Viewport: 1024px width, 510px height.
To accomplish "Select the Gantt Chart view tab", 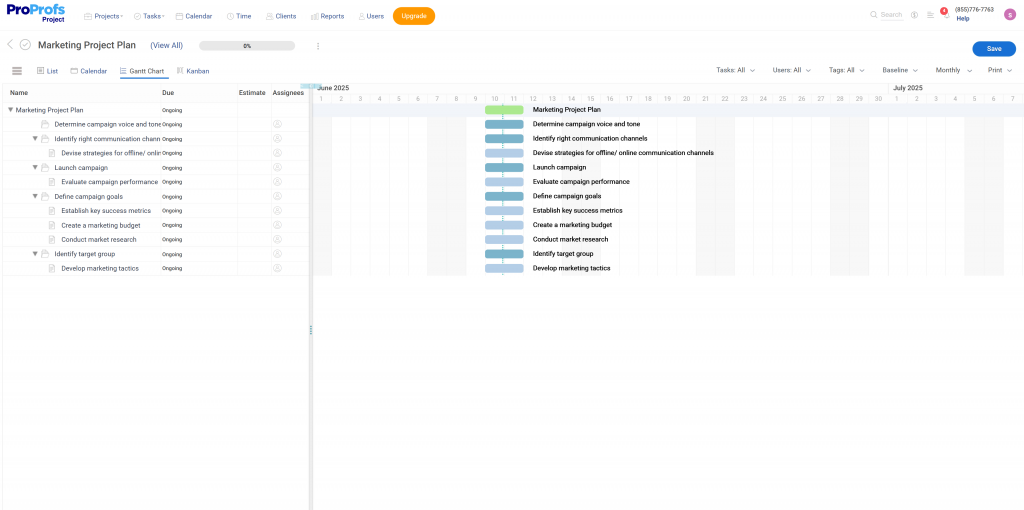I will click(x=142, y=71).
